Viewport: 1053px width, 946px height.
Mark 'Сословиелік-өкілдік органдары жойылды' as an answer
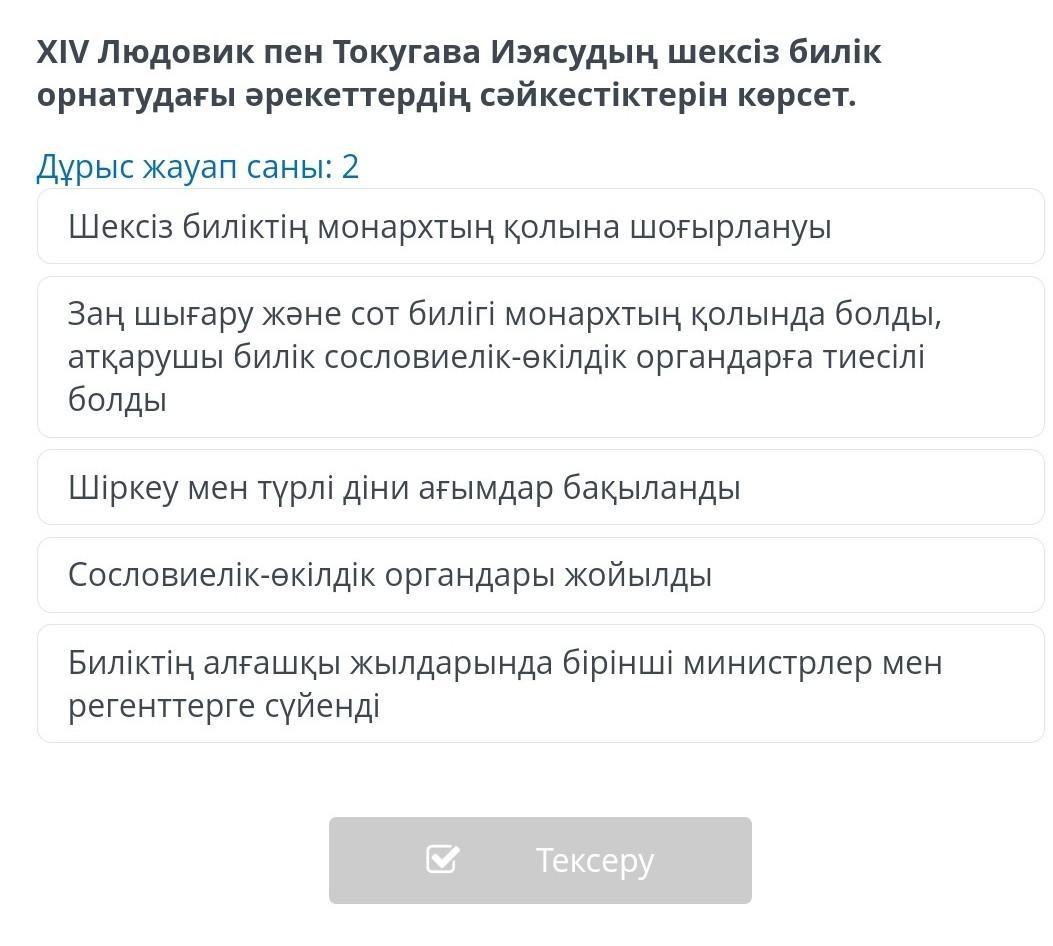pyautogui.click(x=541, y=575)
